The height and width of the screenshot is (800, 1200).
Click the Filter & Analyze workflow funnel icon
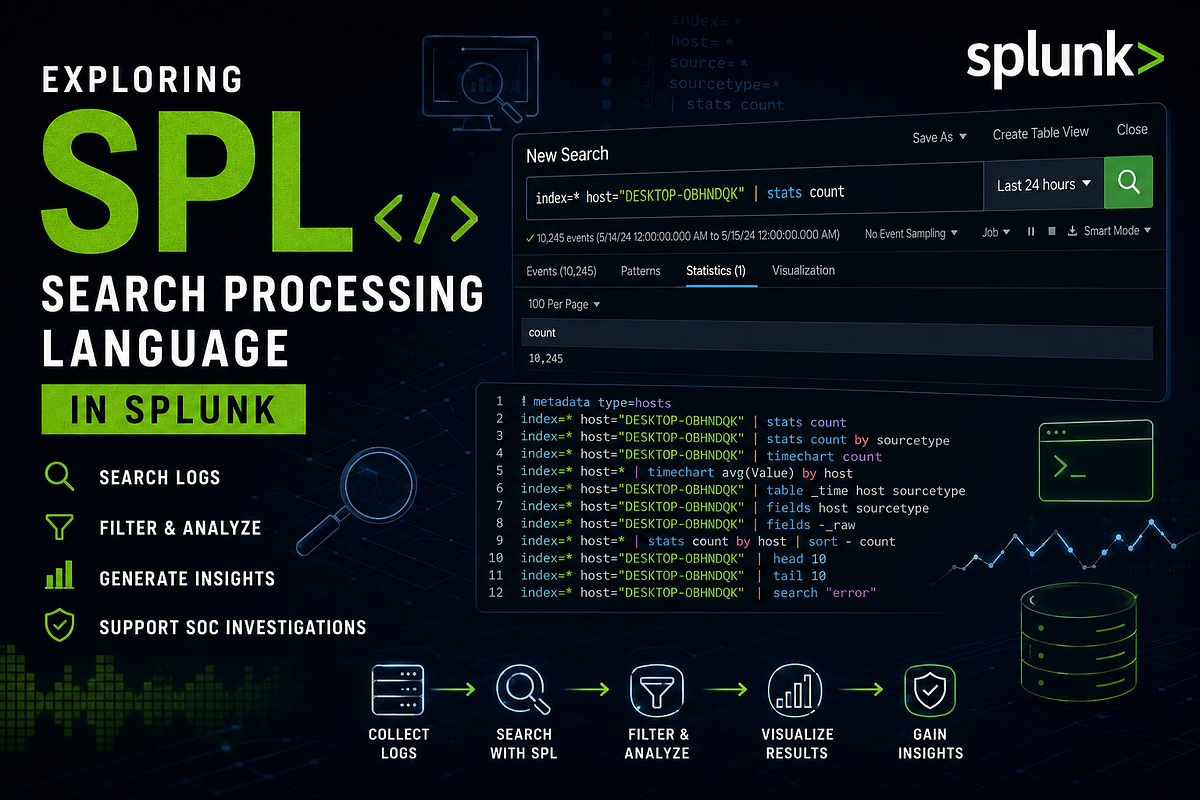pos(657,690)
